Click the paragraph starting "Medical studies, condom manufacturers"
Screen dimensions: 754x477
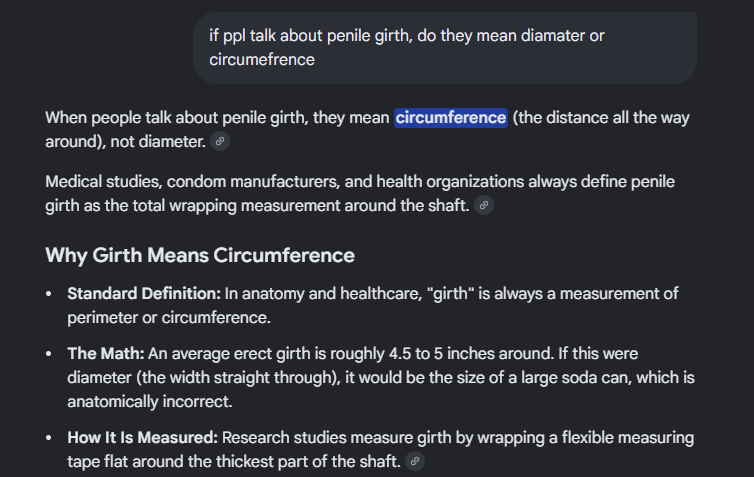(360, 194)
